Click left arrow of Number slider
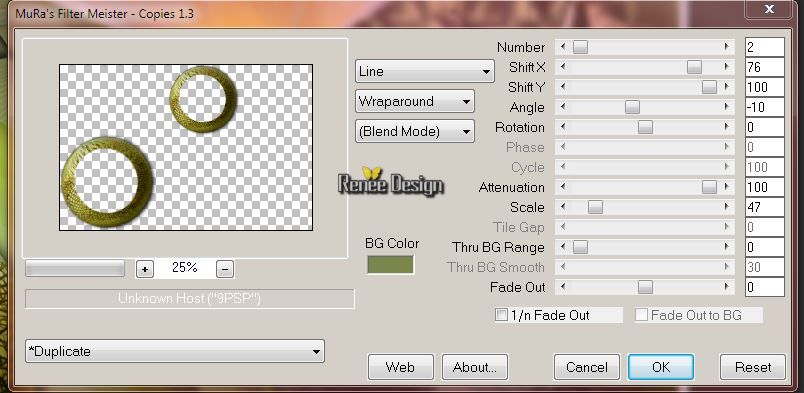Viewport: 804px width, 393px height. coord(563,47)
